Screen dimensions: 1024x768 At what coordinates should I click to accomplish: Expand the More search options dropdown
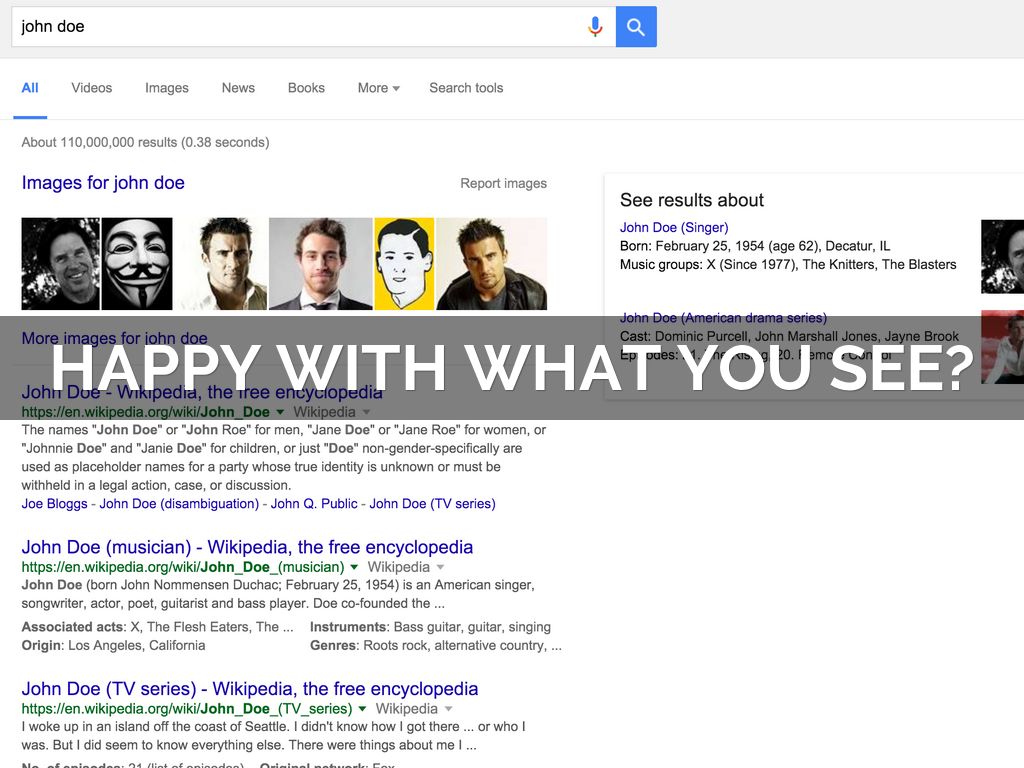[378, 88]
